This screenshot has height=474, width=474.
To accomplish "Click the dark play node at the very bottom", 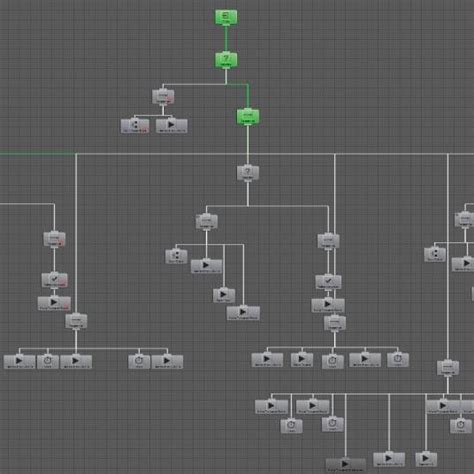I will [x=346, y=465].
